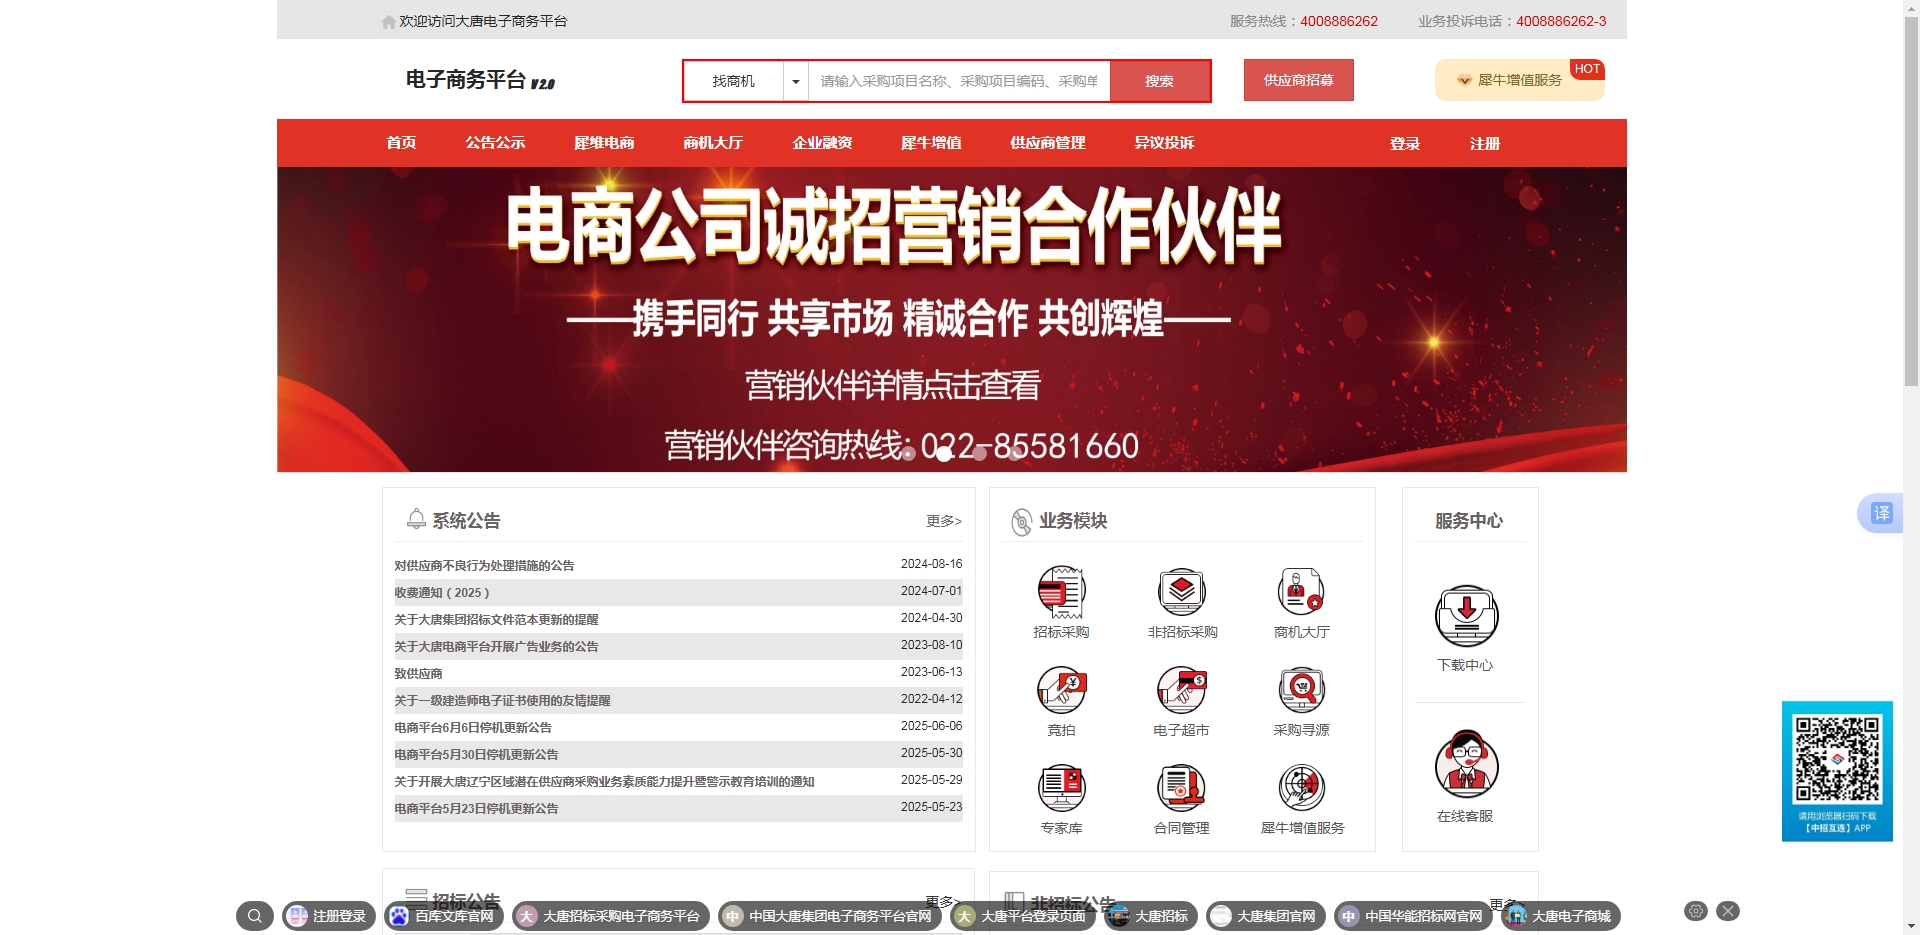Select the second banner carousel dot
This screenshot has height=935, width=1920.
point(944,454)
